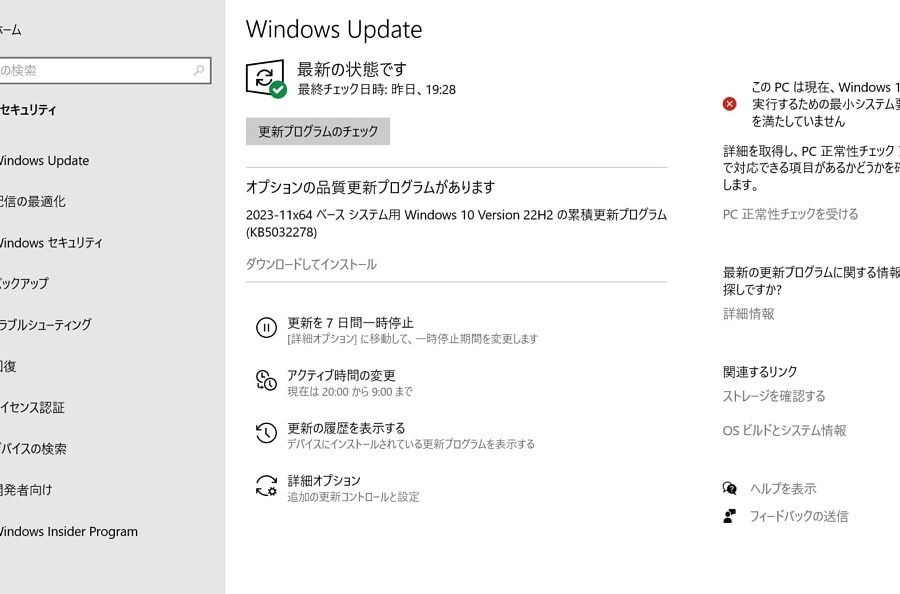
Task: Open Windows Insider Program in sidebar
Action: 68,532
